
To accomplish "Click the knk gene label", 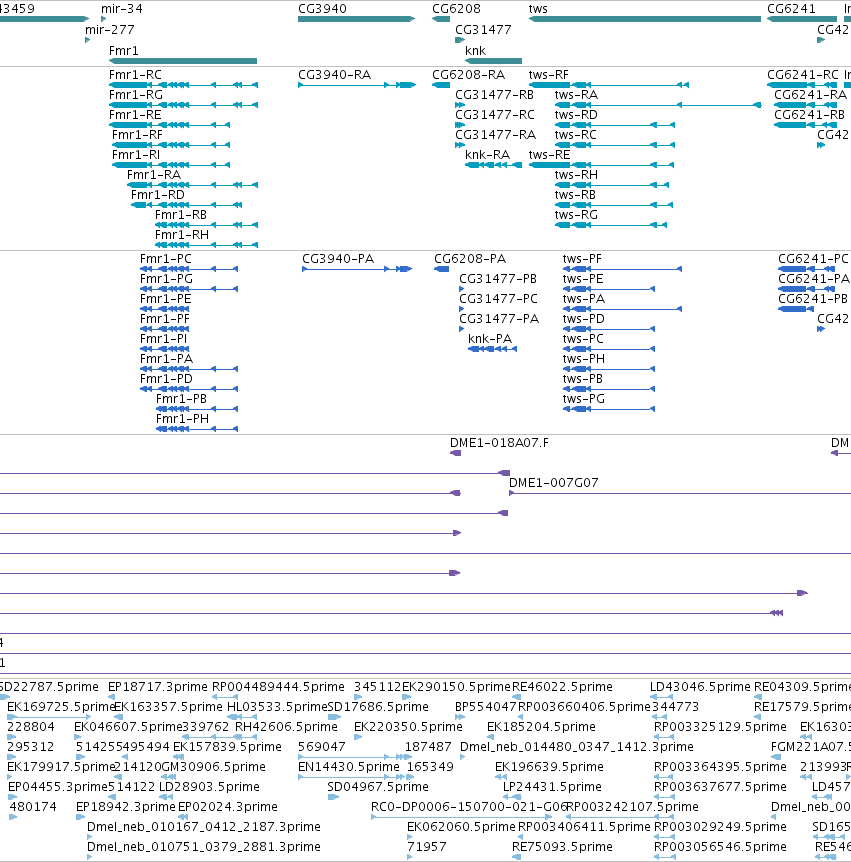I will click(476, 51).
